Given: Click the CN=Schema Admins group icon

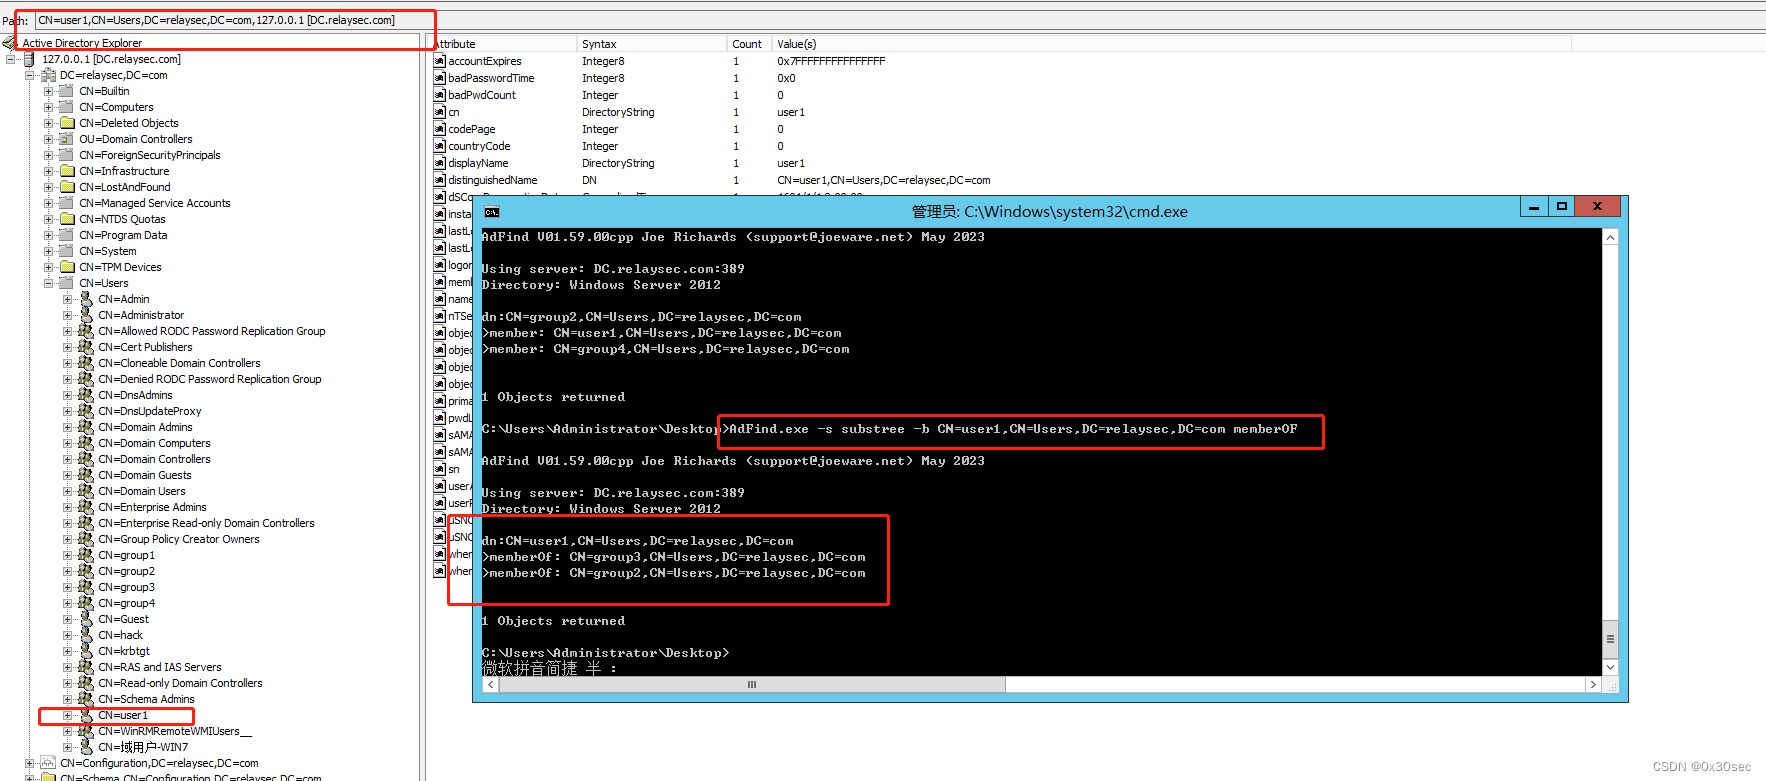Looking at the screenshot, I should (x=86, y=699).
